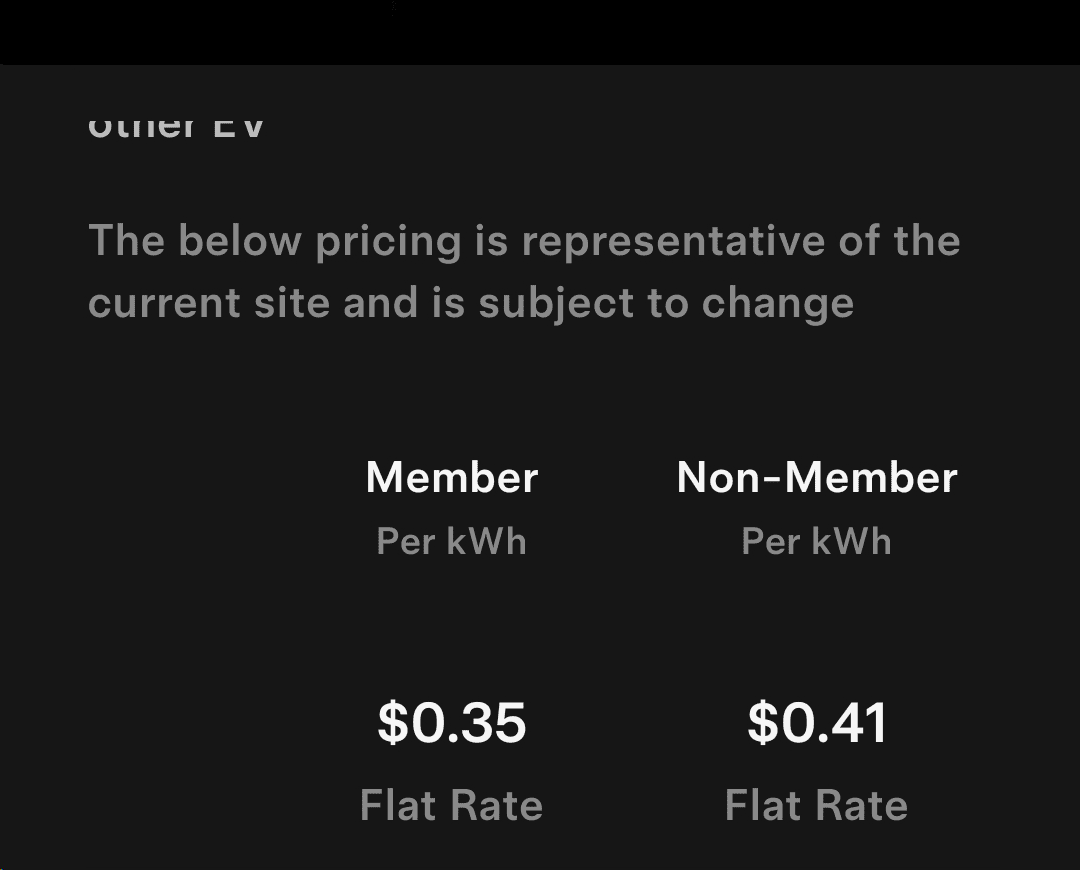
Task: Tap the black top bar
Action: 540,32
